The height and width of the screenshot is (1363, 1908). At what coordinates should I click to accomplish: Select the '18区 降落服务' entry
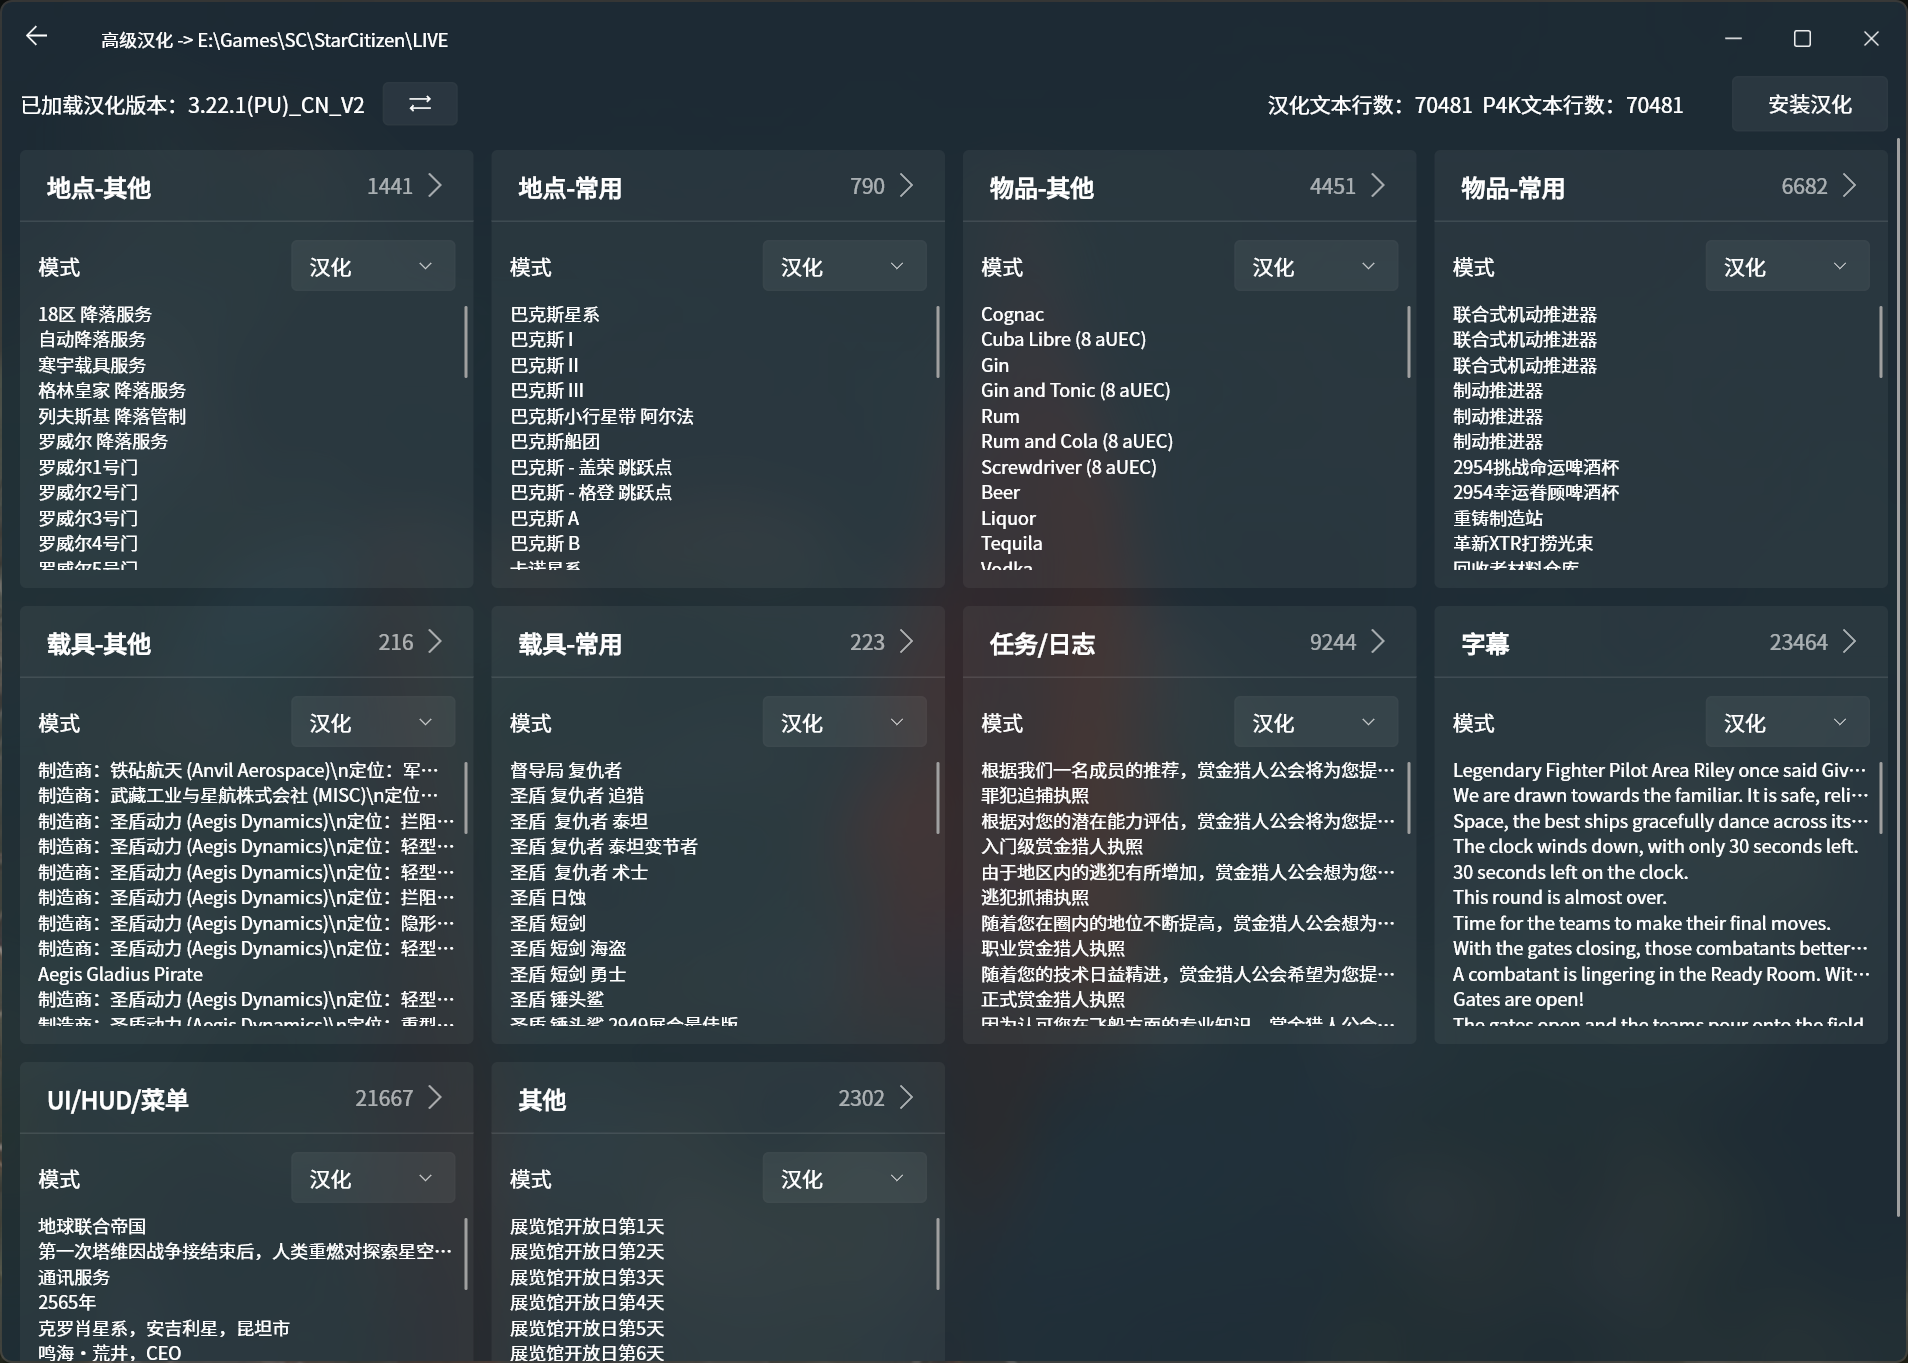95,314
